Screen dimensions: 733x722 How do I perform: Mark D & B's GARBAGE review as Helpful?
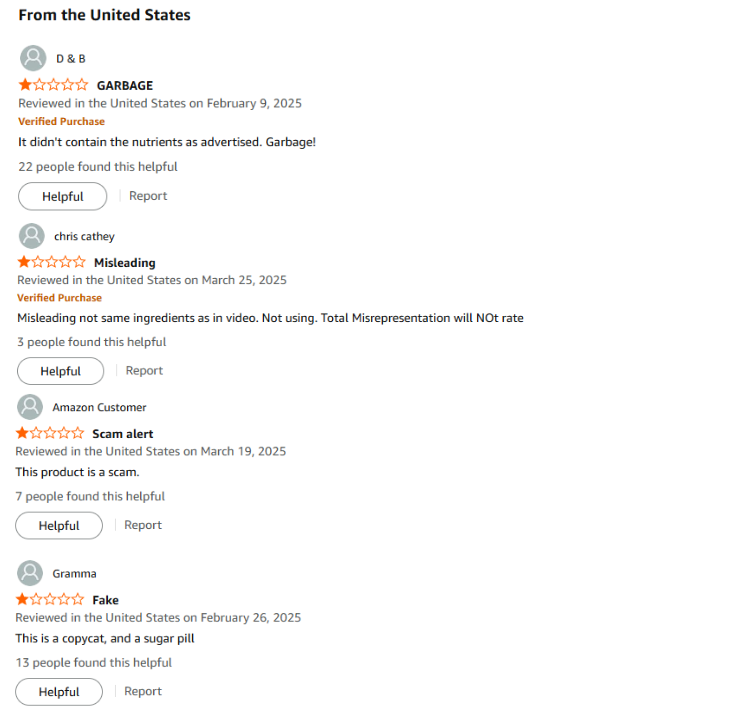[62, 196]
